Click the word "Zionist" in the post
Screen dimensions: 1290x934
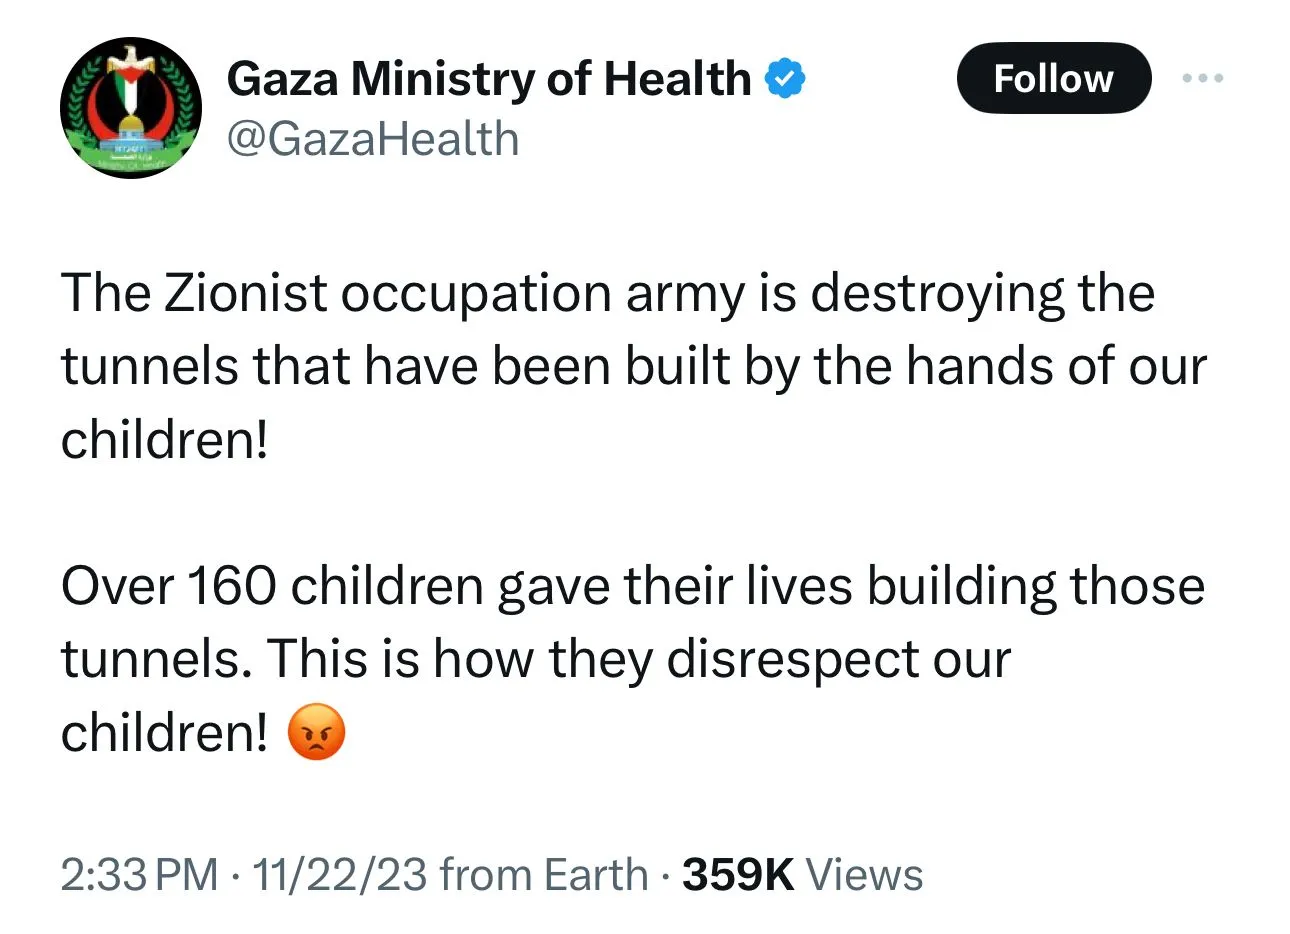(x=245, y=294)
